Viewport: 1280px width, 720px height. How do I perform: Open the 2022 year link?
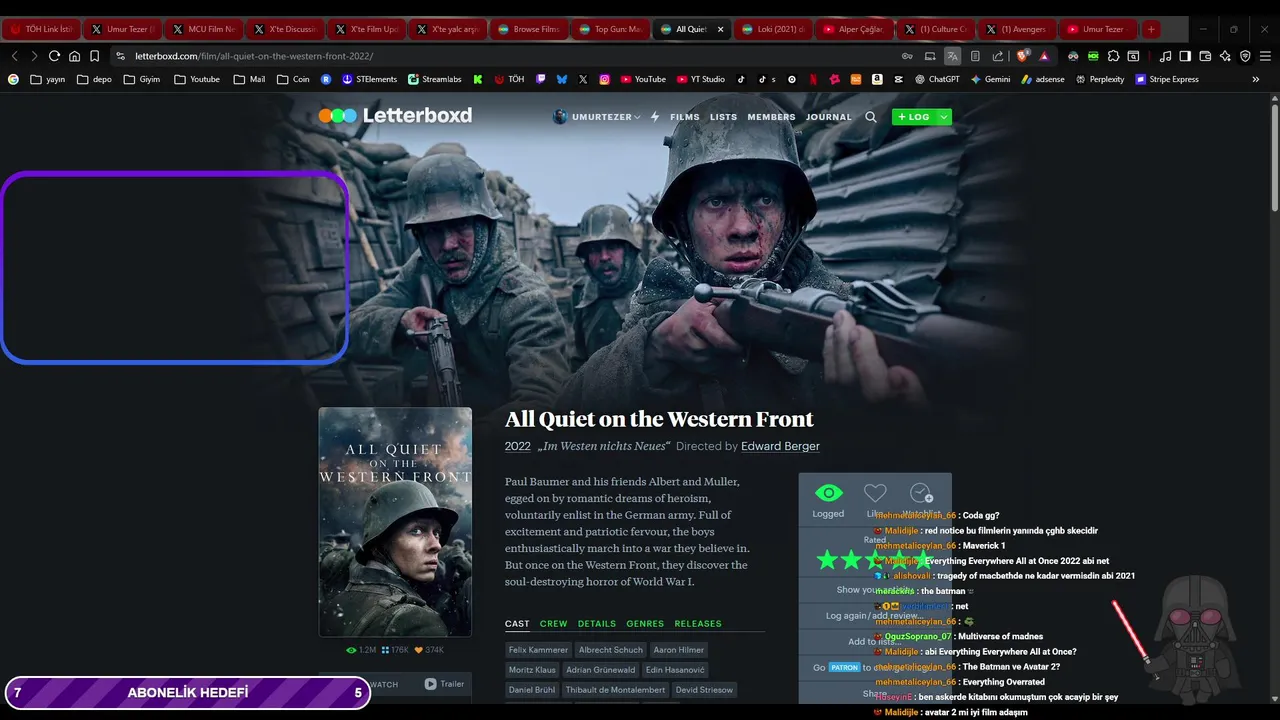(x=518, y=446)
